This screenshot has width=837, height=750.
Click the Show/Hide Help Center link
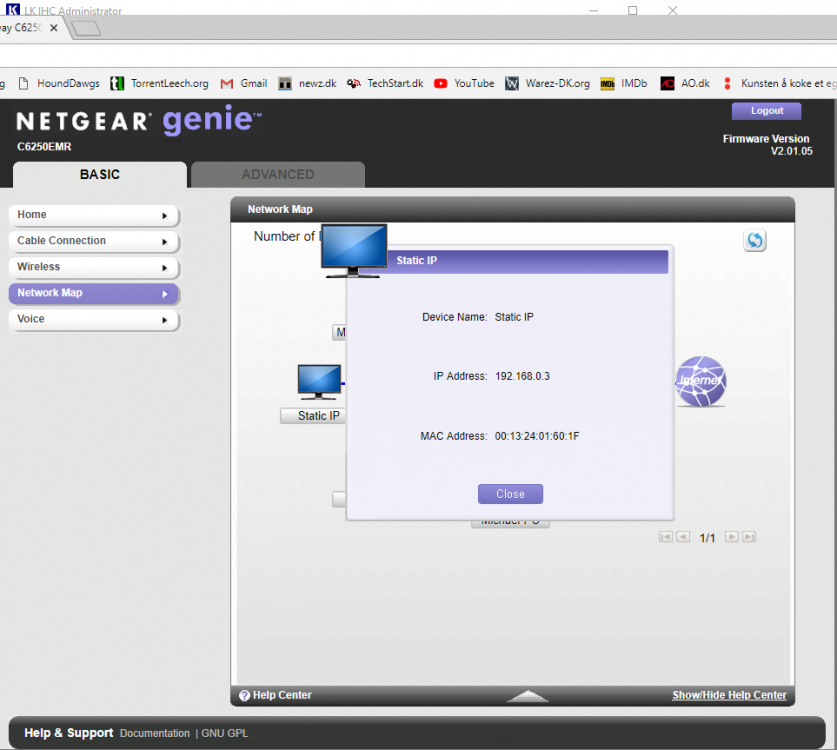tap(729, 696)
